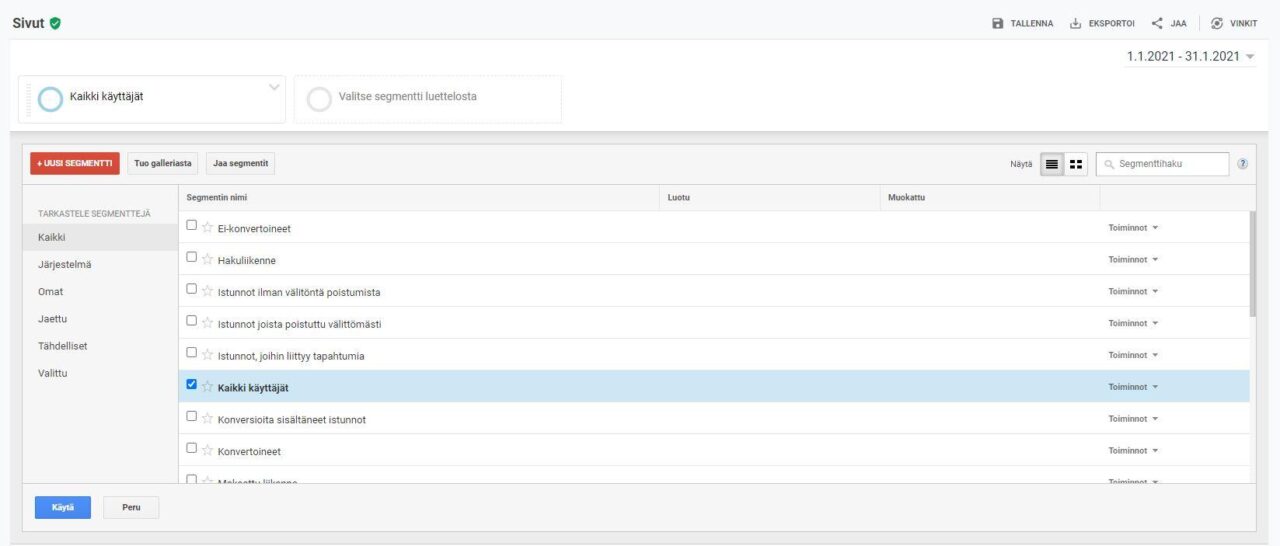
Task: Switch to list view layout
Action: pyautogui.click(x=1052, y=164)
